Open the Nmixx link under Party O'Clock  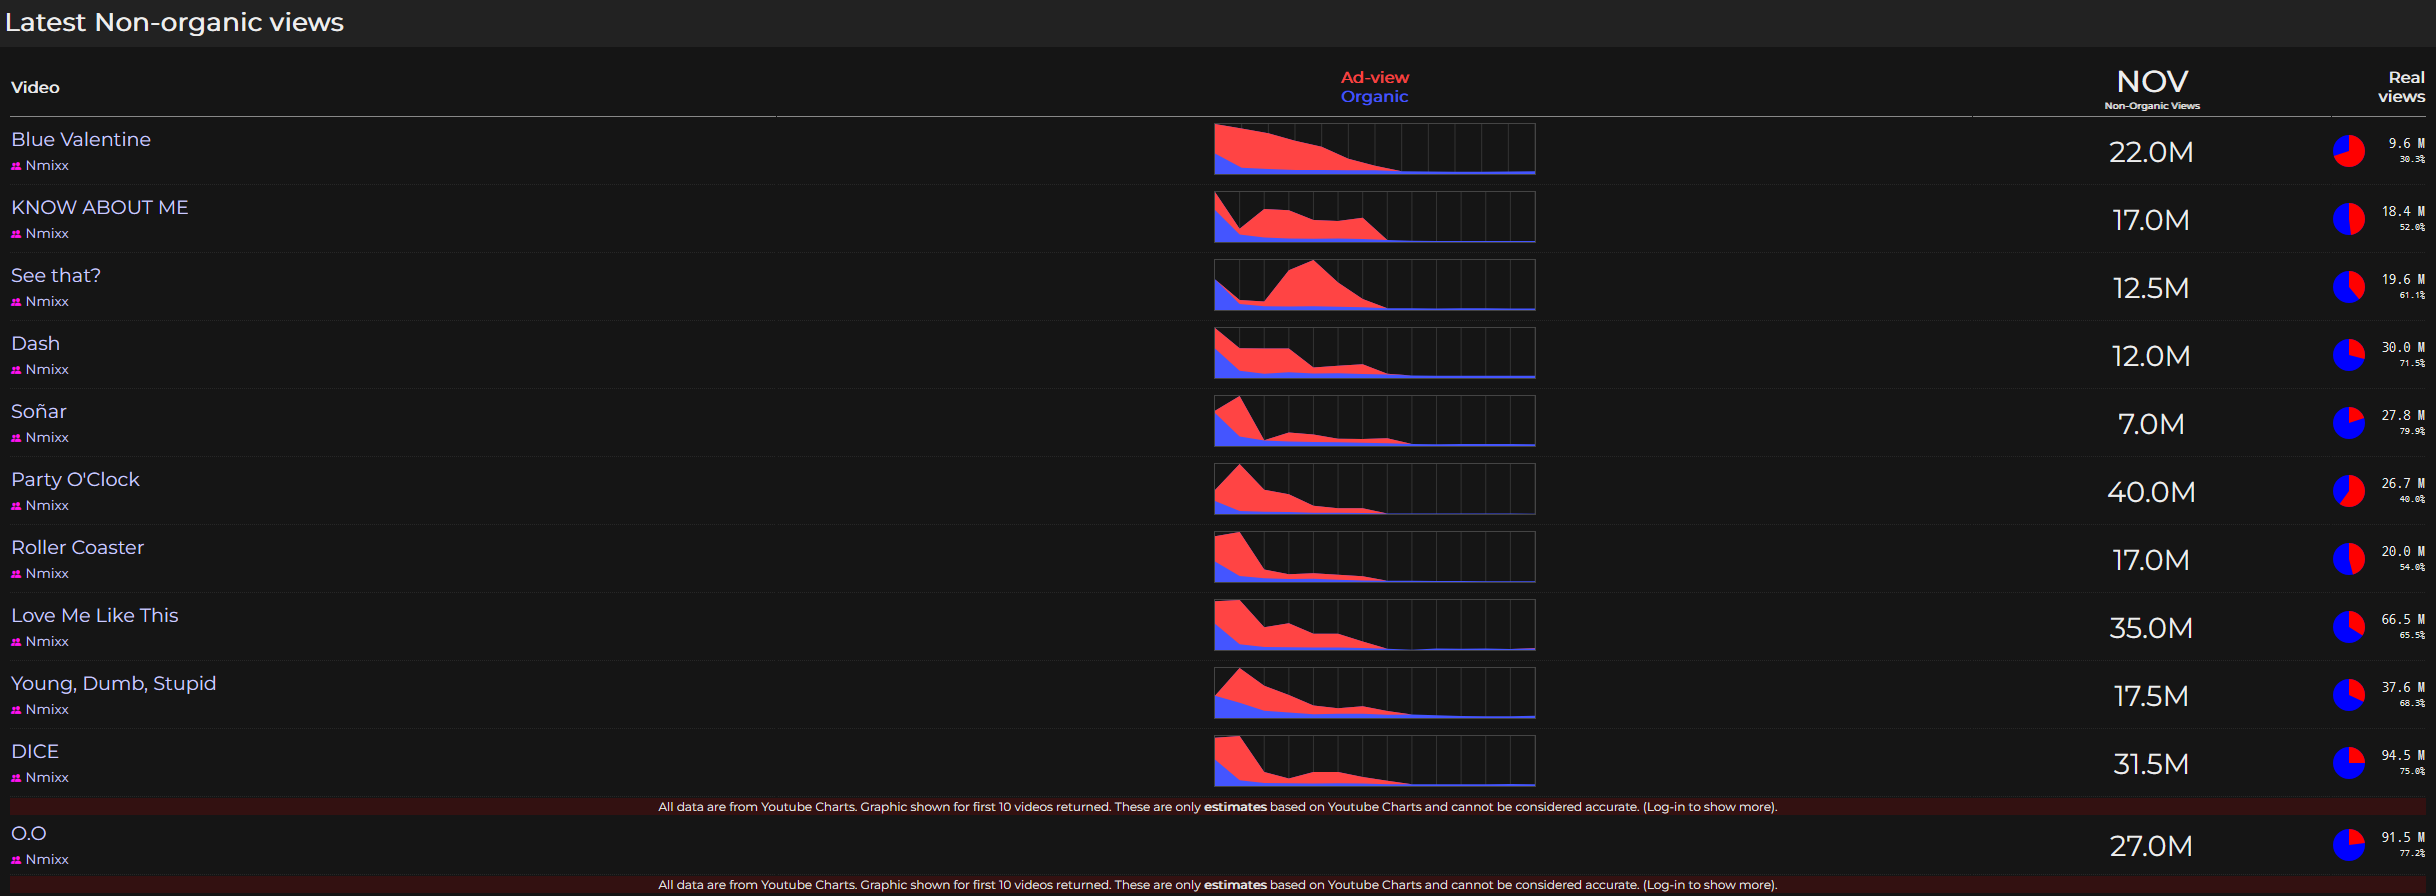(x=47, y=505)
